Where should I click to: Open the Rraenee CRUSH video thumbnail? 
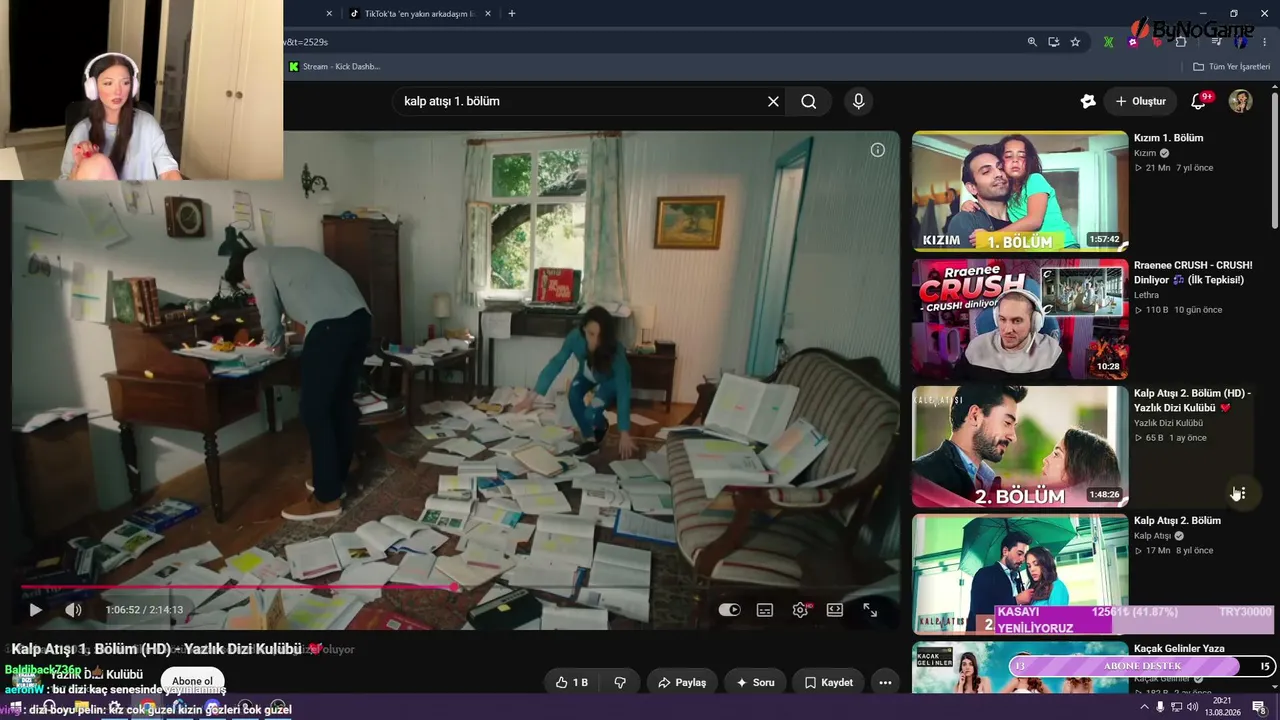point(1020,319)
